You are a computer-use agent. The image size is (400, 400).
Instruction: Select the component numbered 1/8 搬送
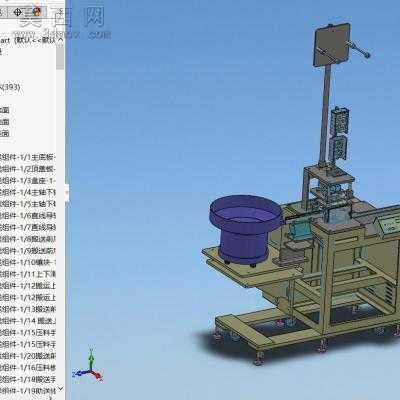(28, 239)
